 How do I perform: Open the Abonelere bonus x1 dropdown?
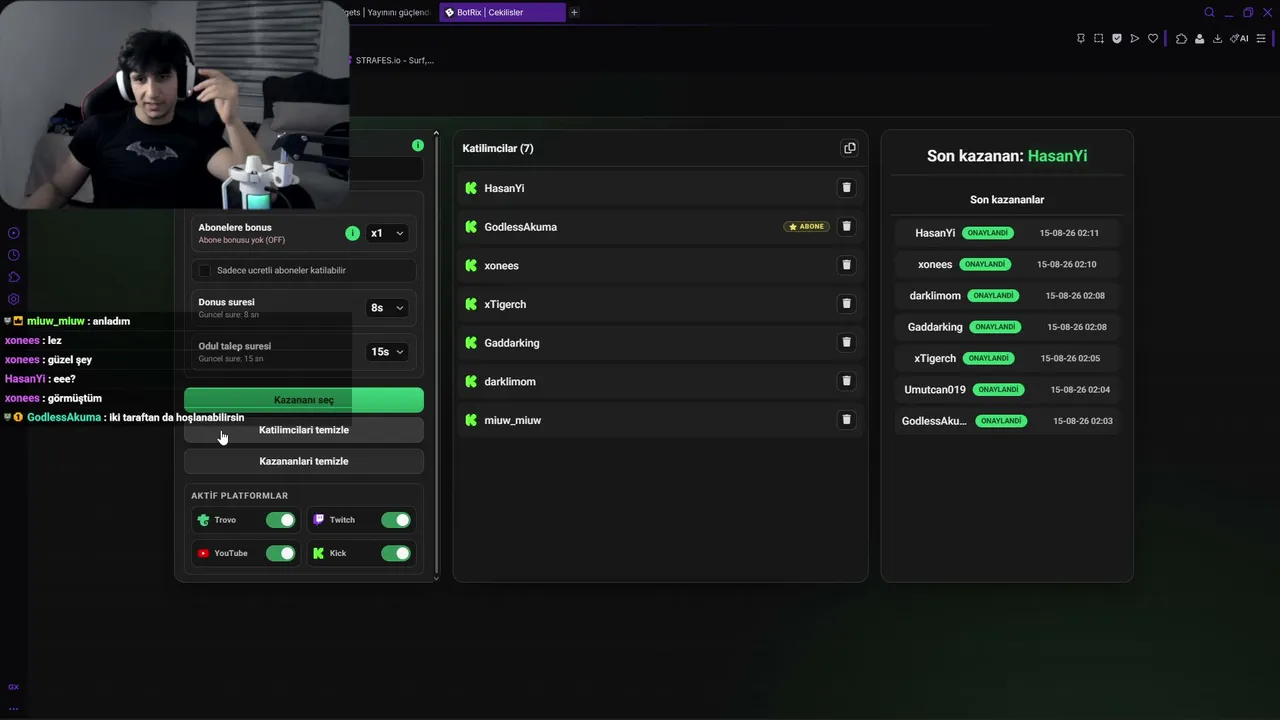[387, 233]
